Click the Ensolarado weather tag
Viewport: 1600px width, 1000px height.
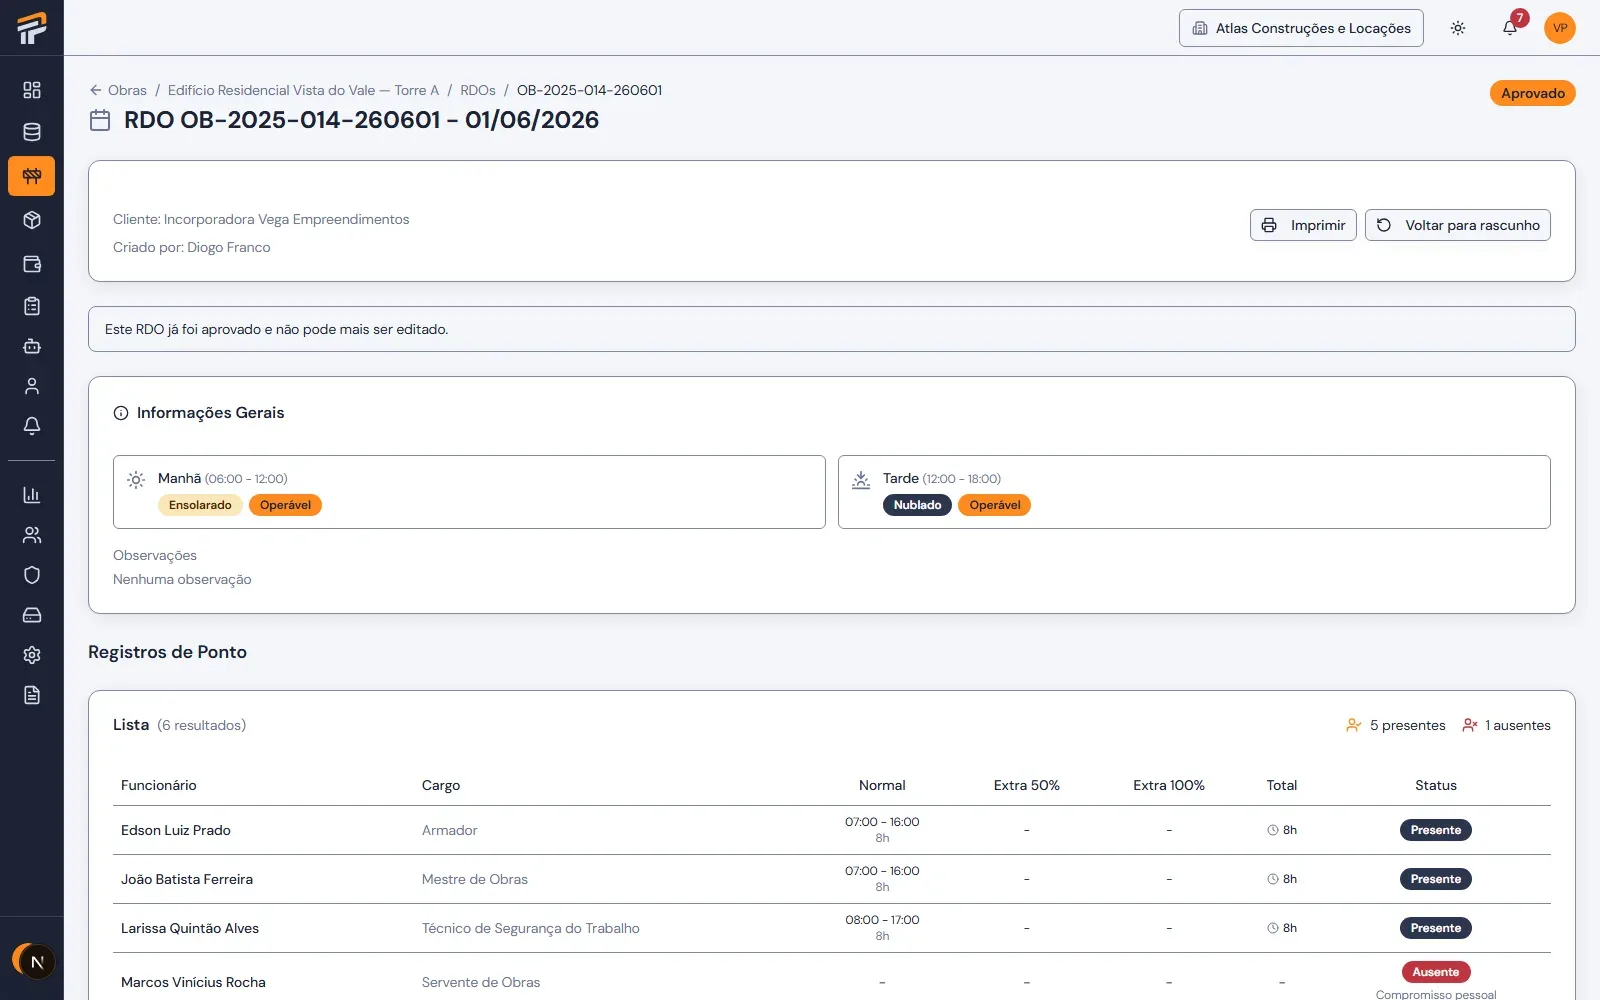[x=200, y=505]
